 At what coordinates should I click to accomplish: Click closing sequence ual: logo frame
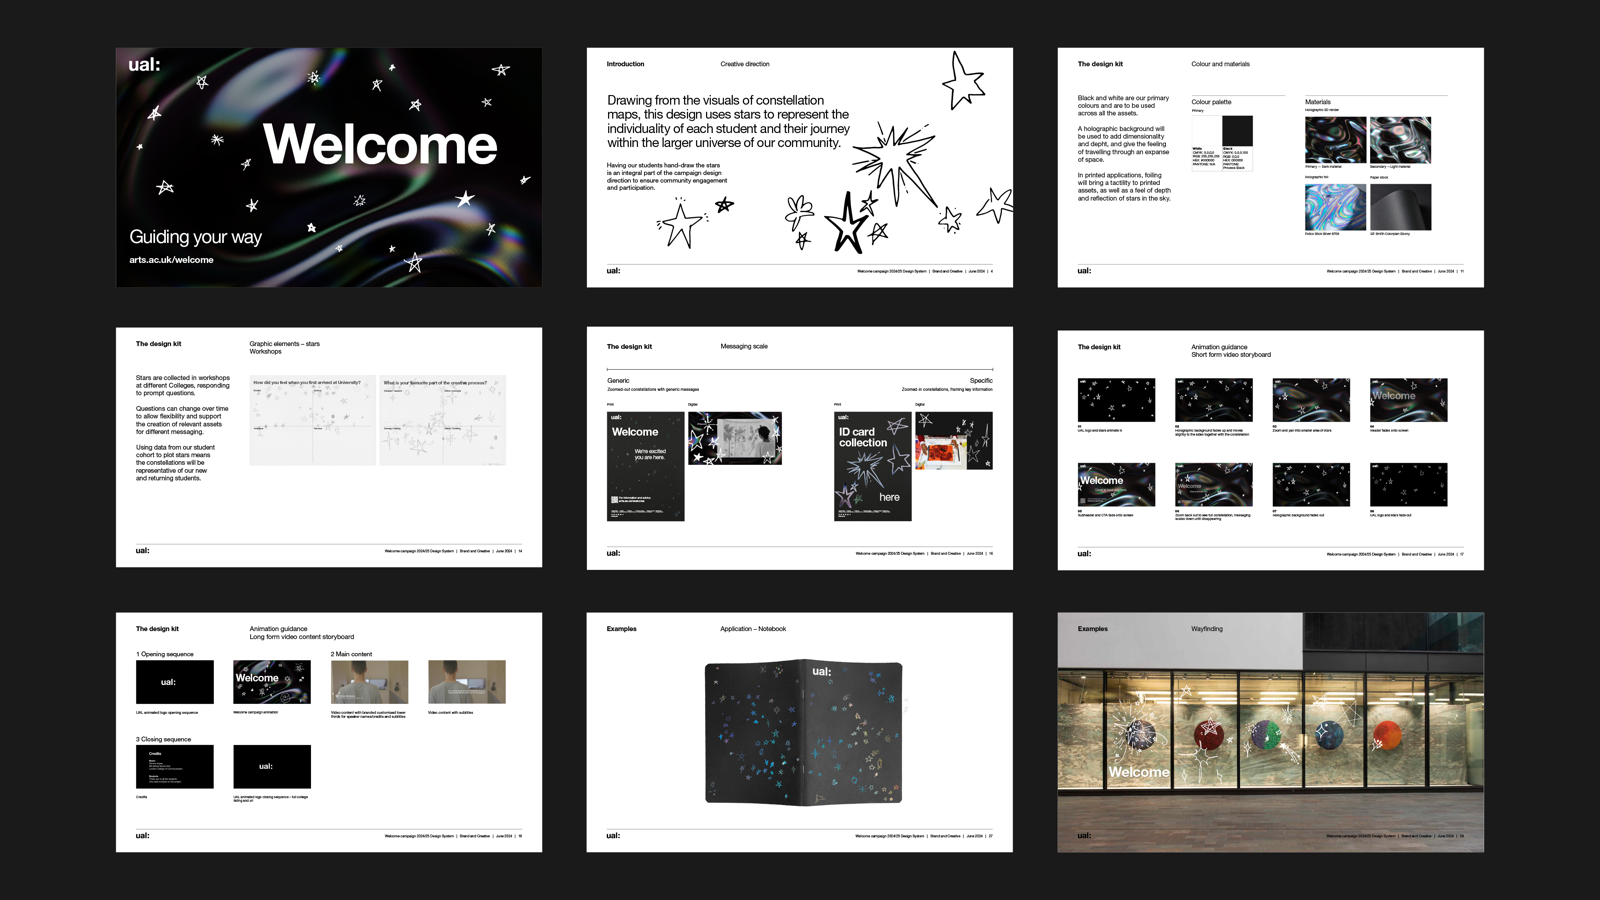point(272,767)
